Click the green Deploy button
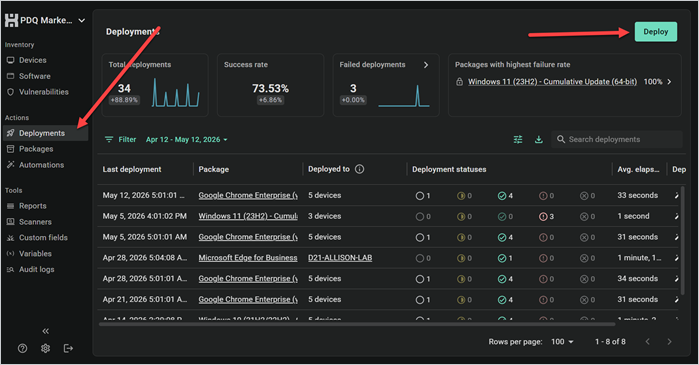The height and width of the screenshot is (365, 699). [656, 32]
